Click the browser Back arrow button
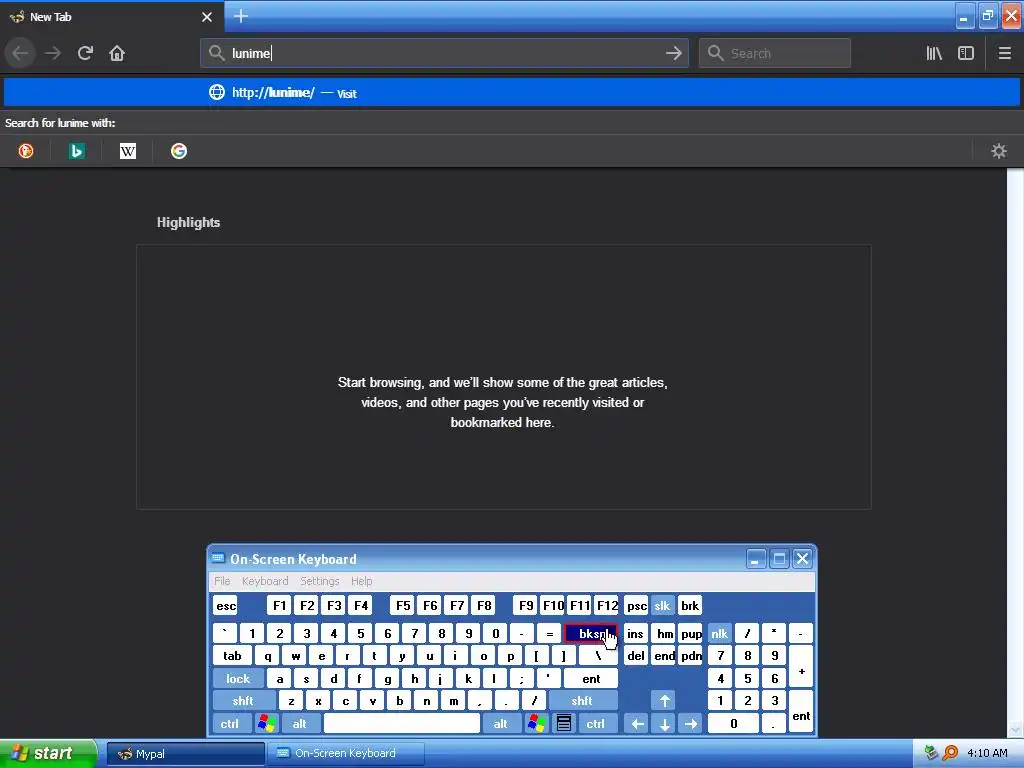Image resolution: width=1024 pixels, height=768 pixels. [20, 53]
